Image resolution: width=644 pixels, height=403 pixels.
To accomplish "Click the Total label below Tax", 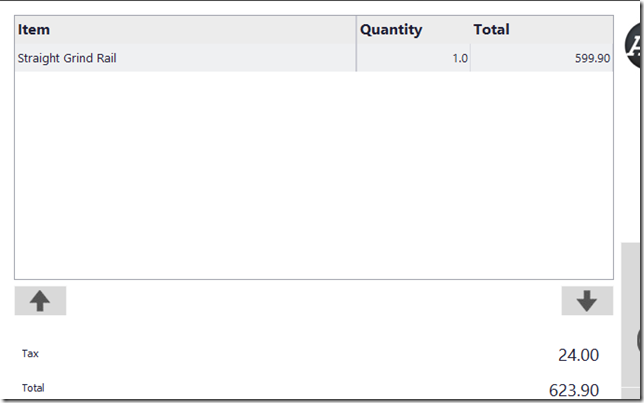I will (33, 387).
